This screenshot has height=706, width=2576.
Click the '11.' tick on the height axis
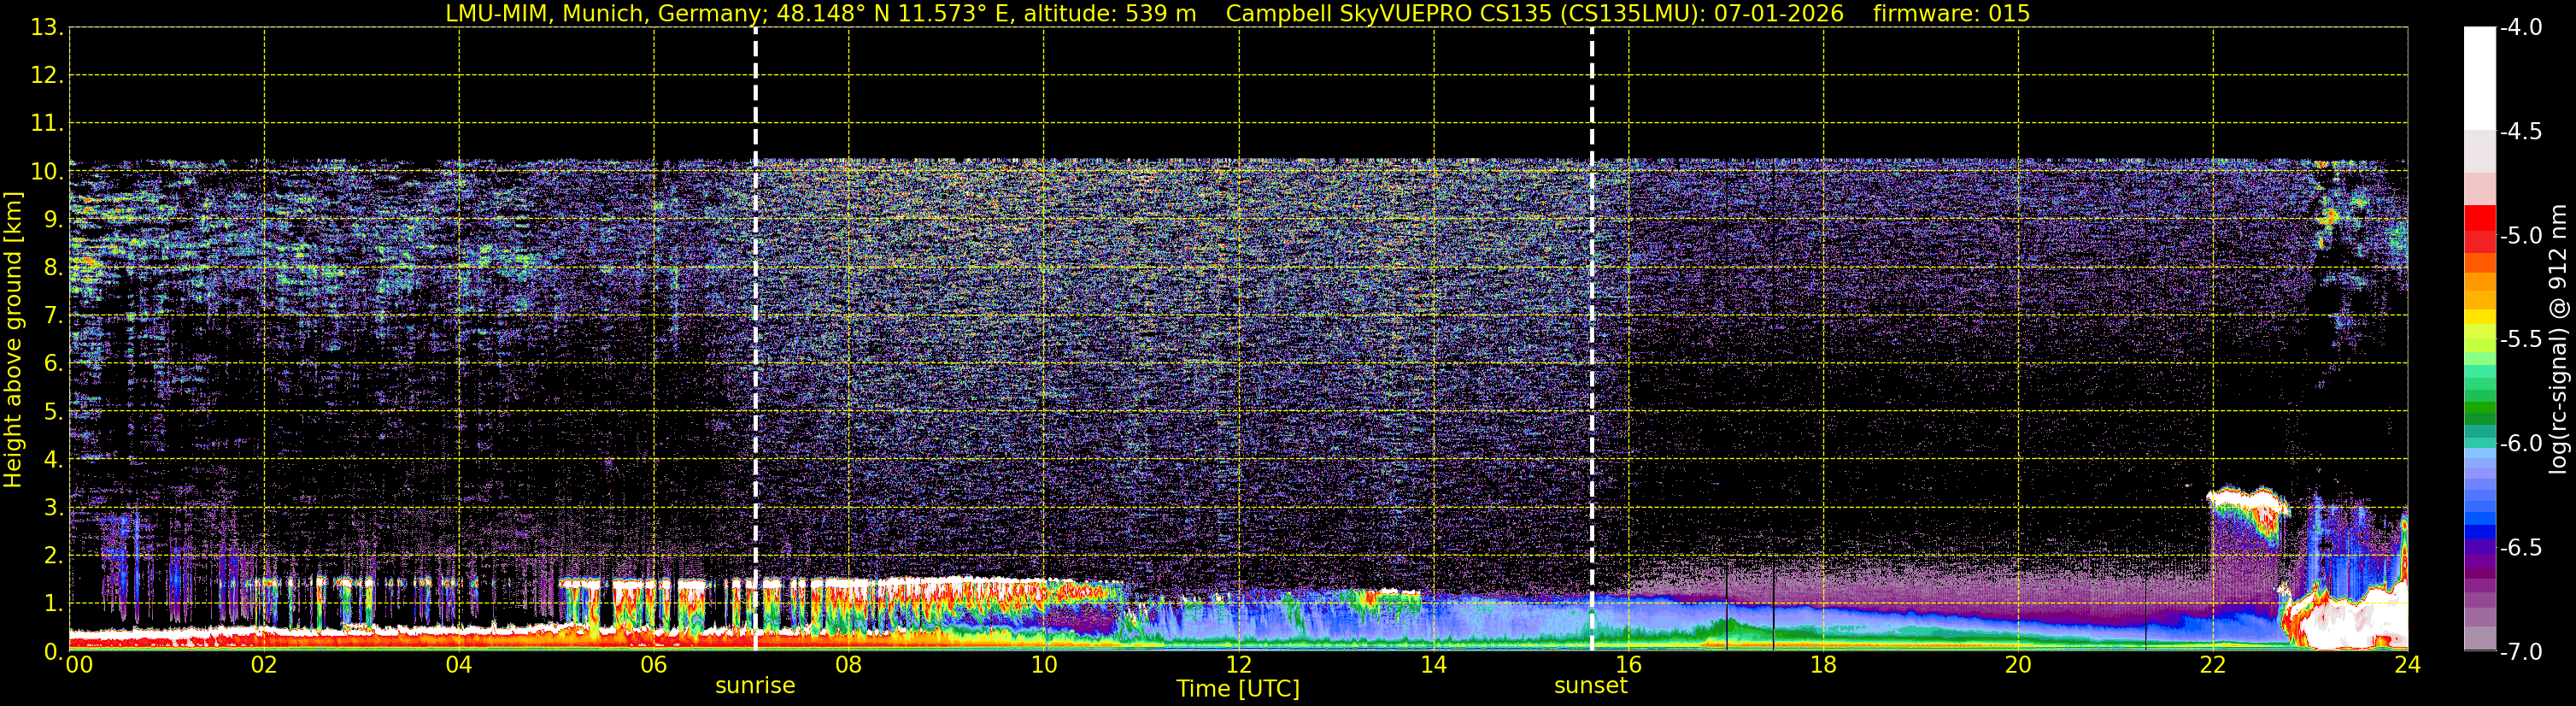point(47,123)
